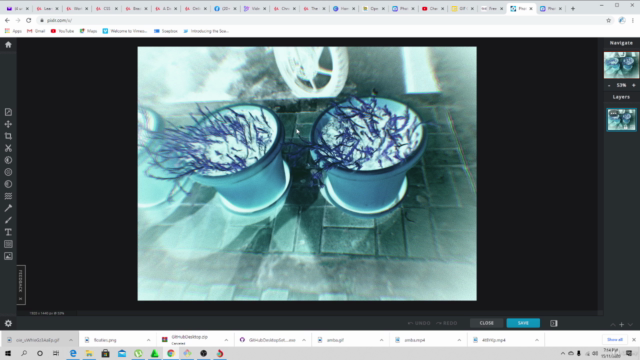Open the Apps bookmark shortcut
Viewport: 640px width, 360px height.
pyautogui.click(x=13, y=31)
